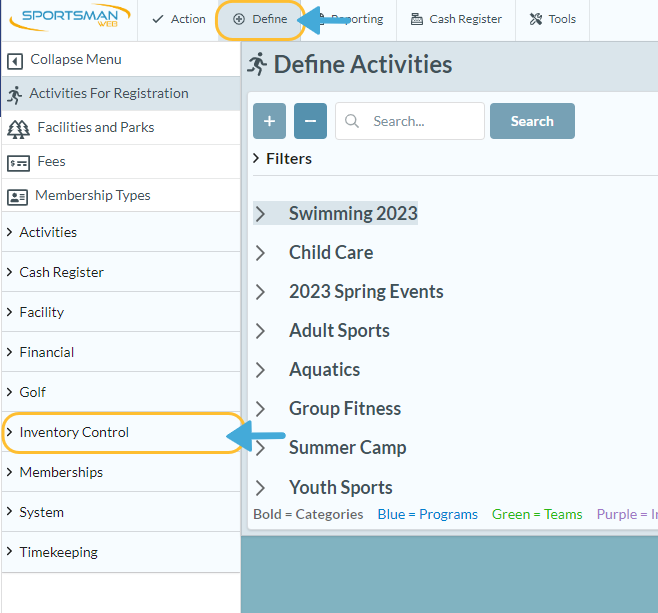Click the Activities For Registration runner icon
Screen dimensions: 658x613
14,94
